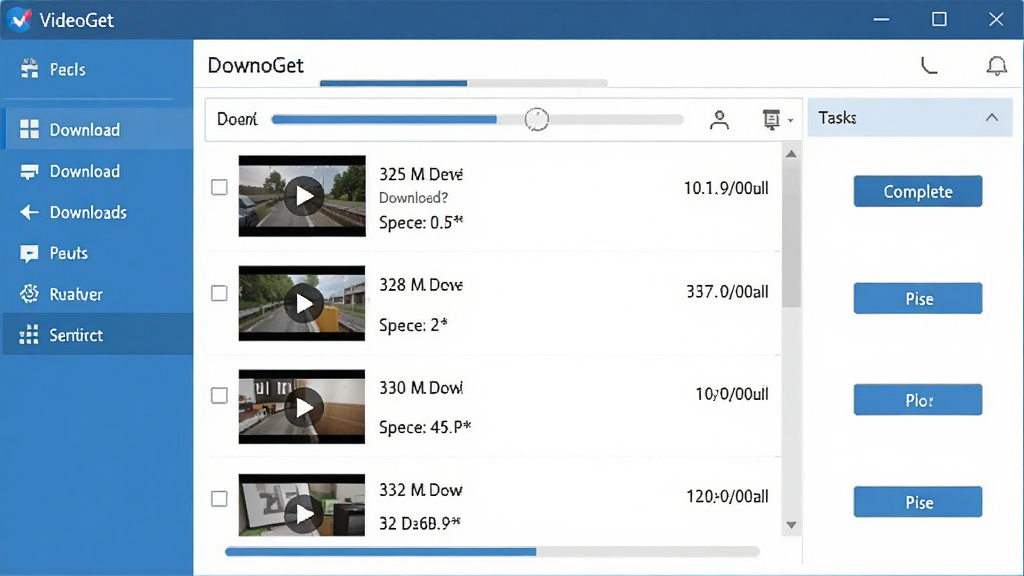
Task: Click the 330 M Dowl title
Action: coord(421,388)
